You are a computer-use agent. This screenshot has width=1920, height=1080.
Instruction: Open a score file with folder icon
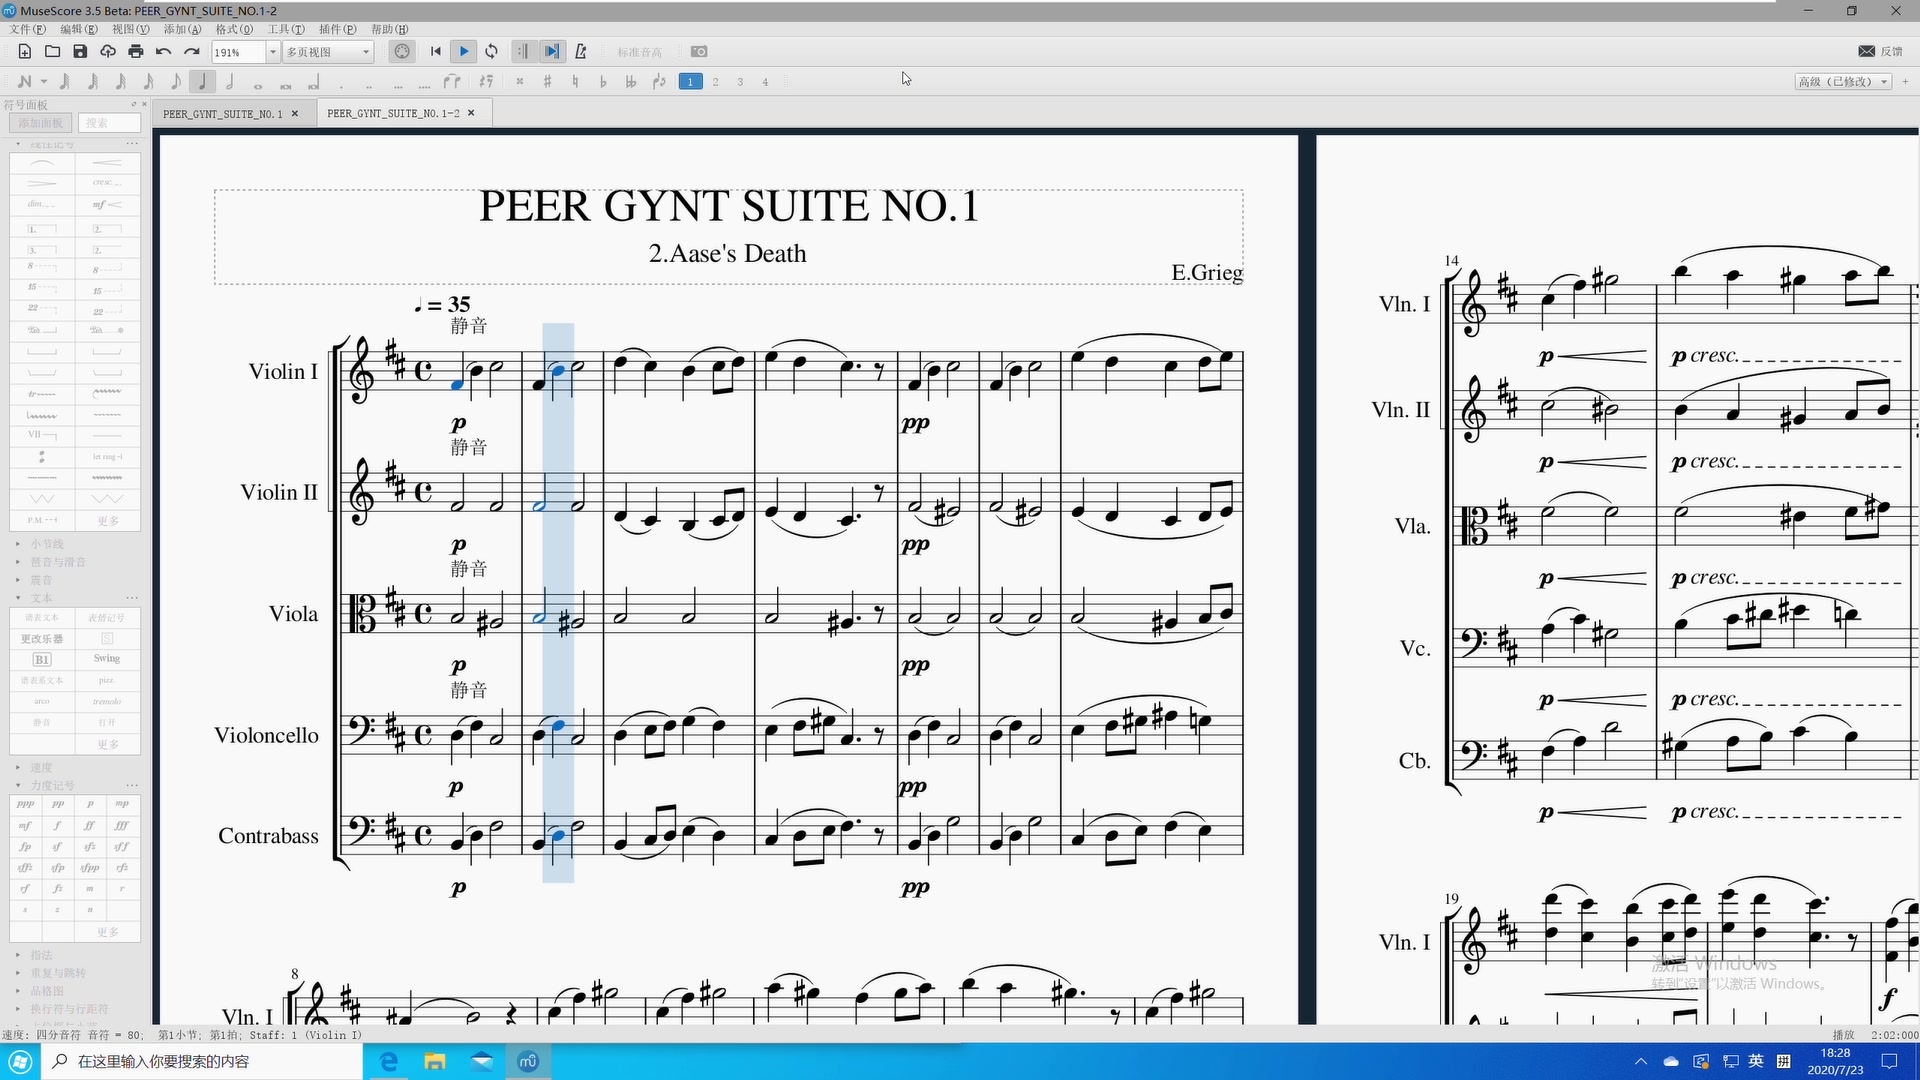53,52
